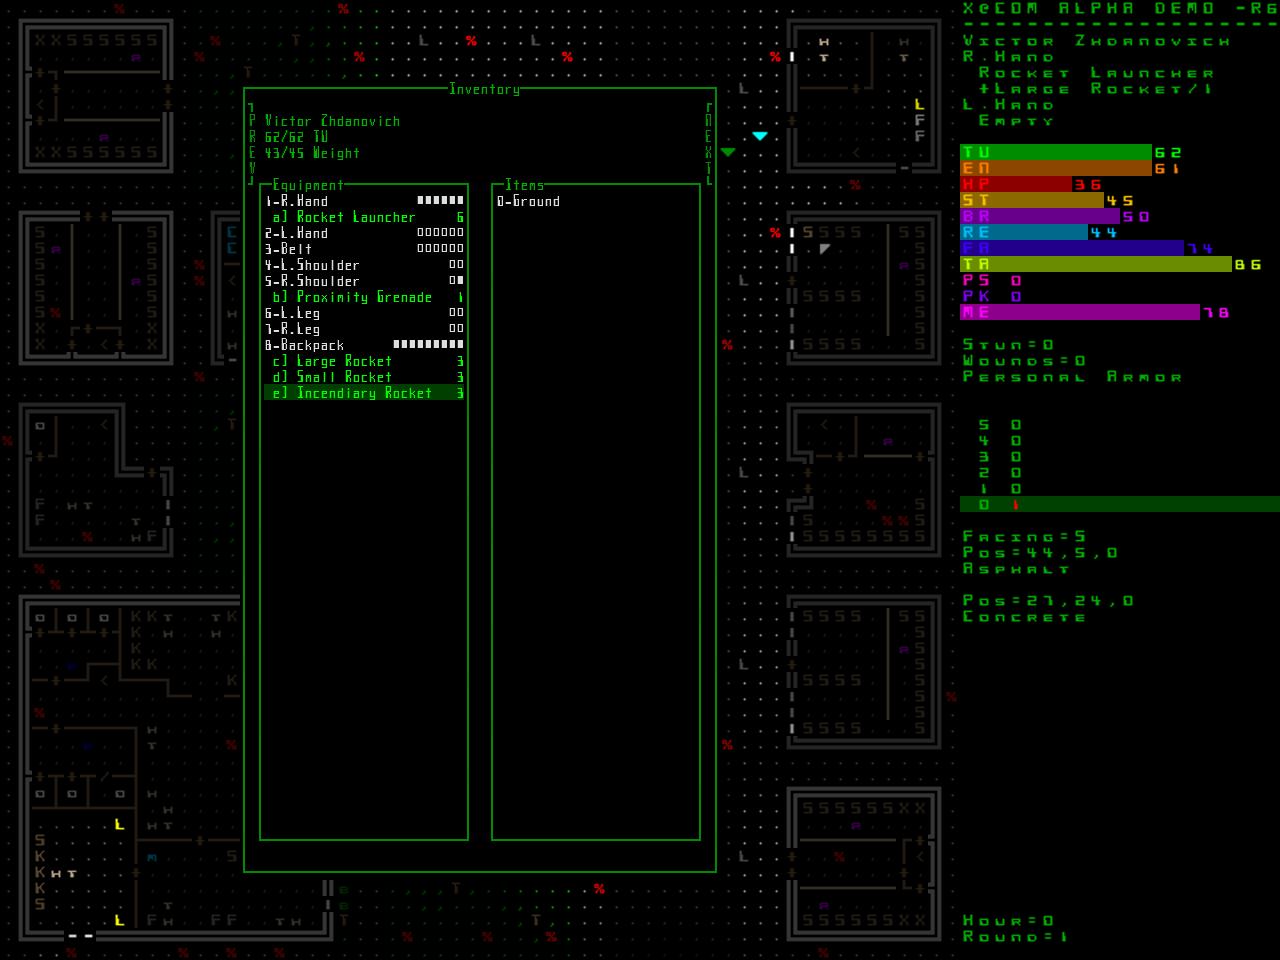This screenshot has width=1280, height=960.
Task: Click the Round=1 counter
Action: click(x=1017, y=937)
